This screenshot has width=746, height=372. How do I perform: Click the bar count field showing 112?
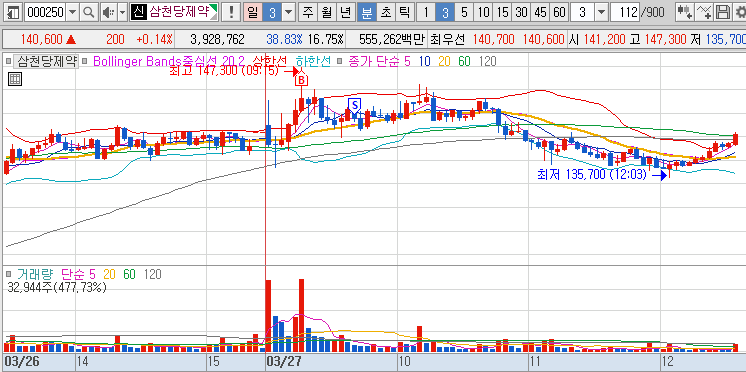pos(625,12)
